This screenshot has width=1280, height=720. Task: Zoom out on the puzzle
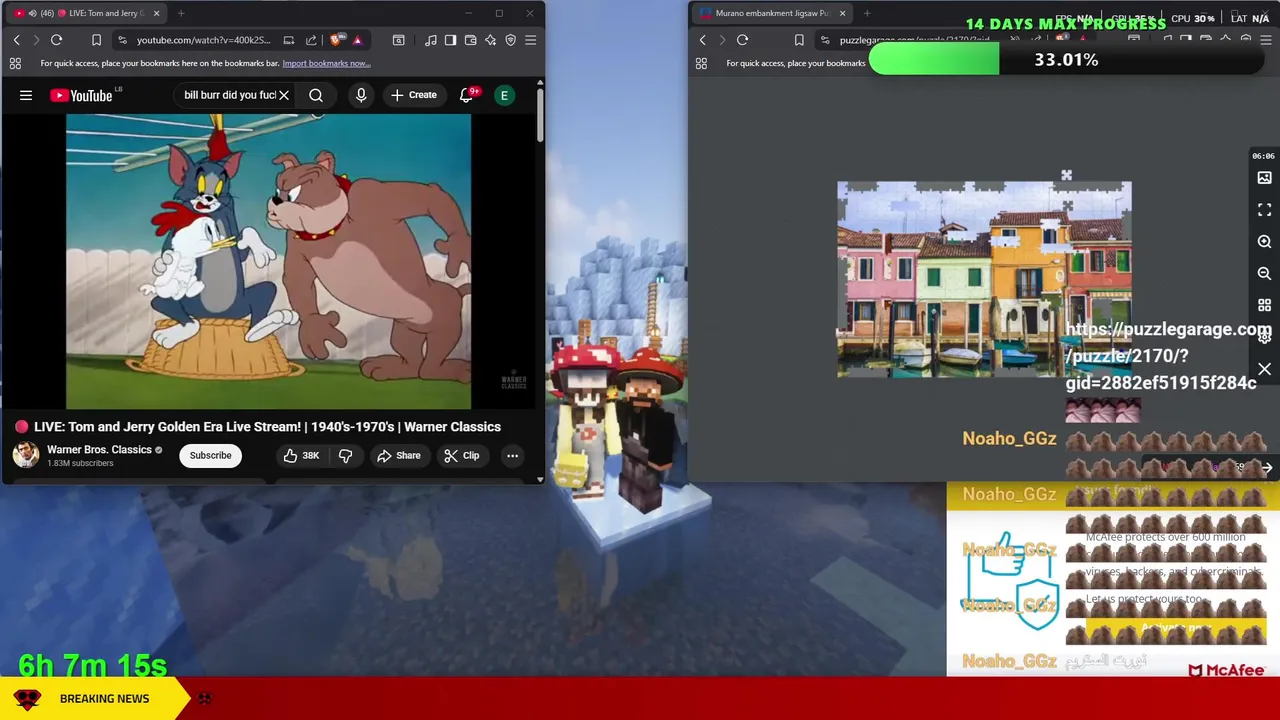(1264, 274)
